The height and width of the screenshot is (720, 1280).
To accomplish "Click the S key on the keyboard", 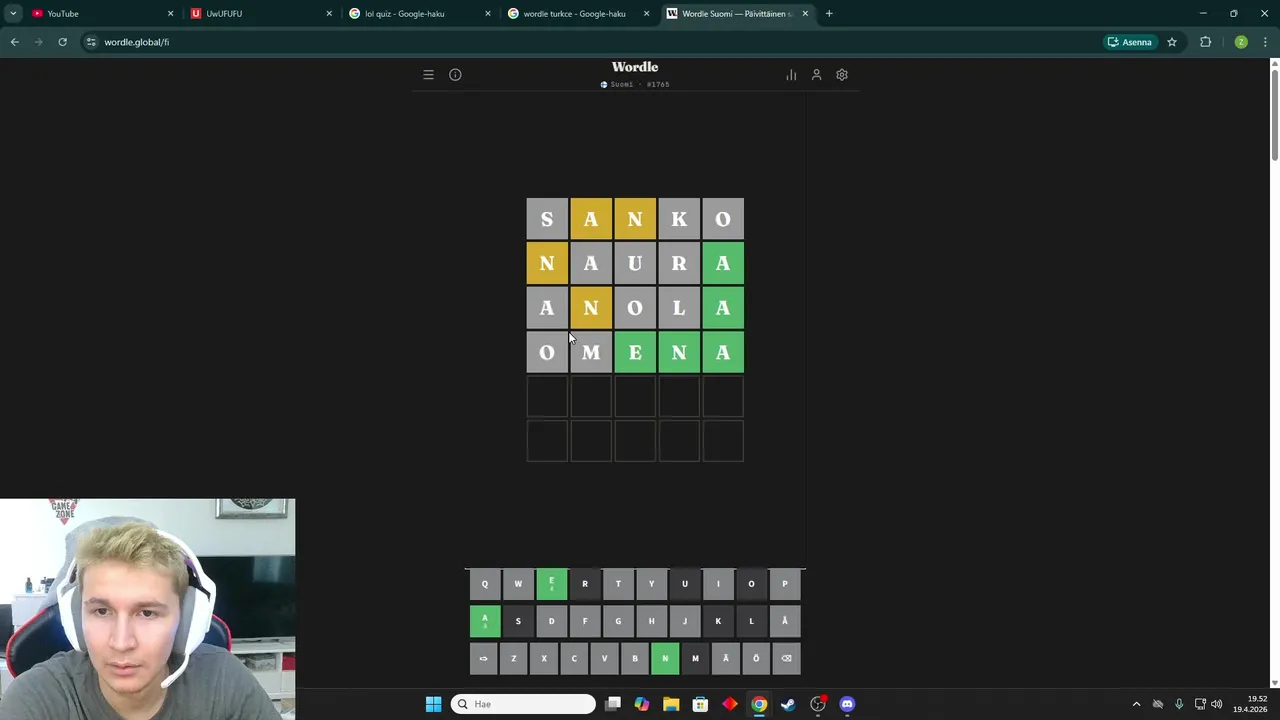I will point(518,621).
